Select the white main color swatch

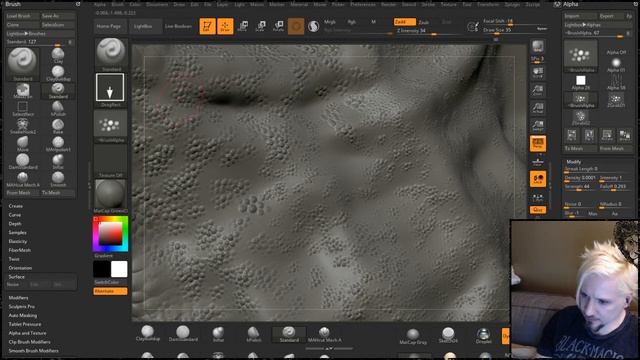(119, 269)
